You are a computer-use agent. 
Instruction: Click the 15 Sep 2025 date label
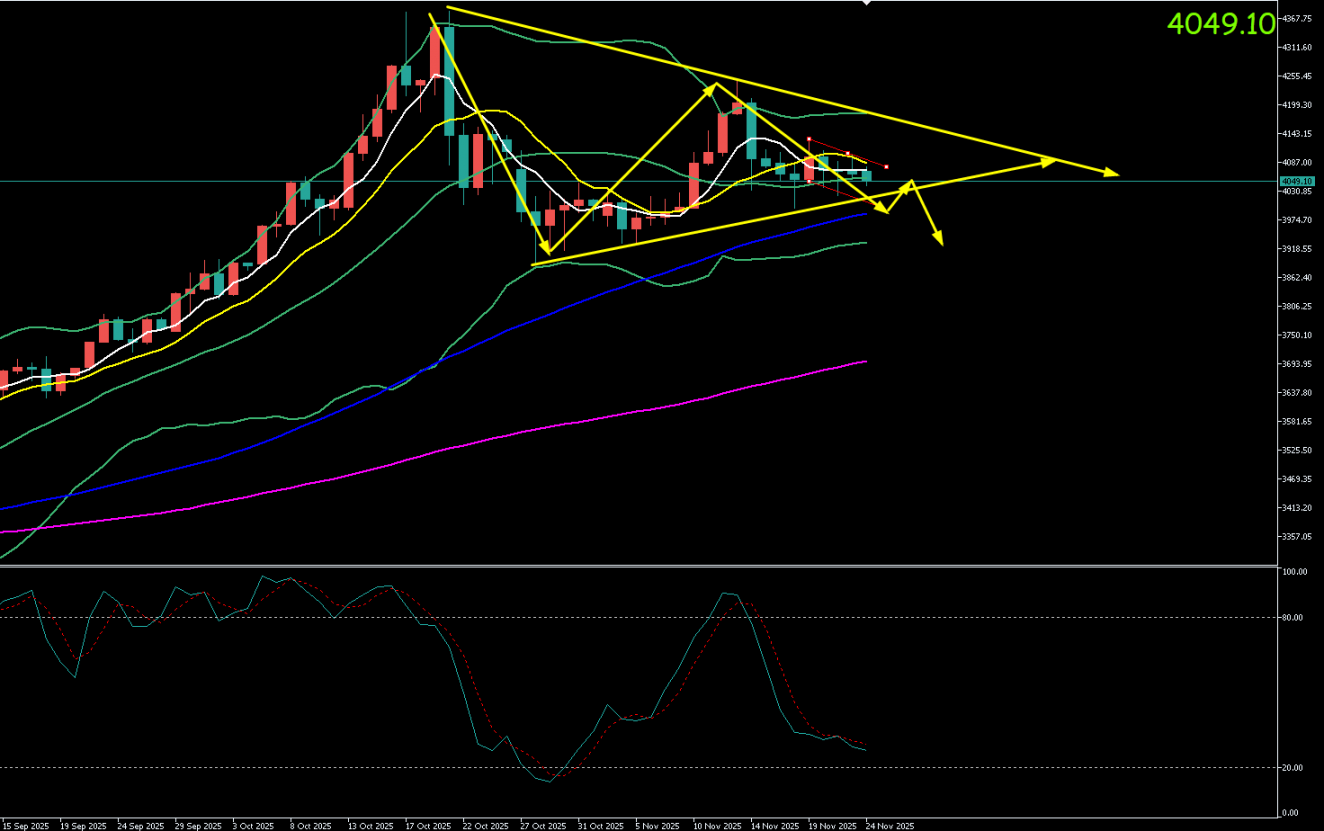[25, 826]
